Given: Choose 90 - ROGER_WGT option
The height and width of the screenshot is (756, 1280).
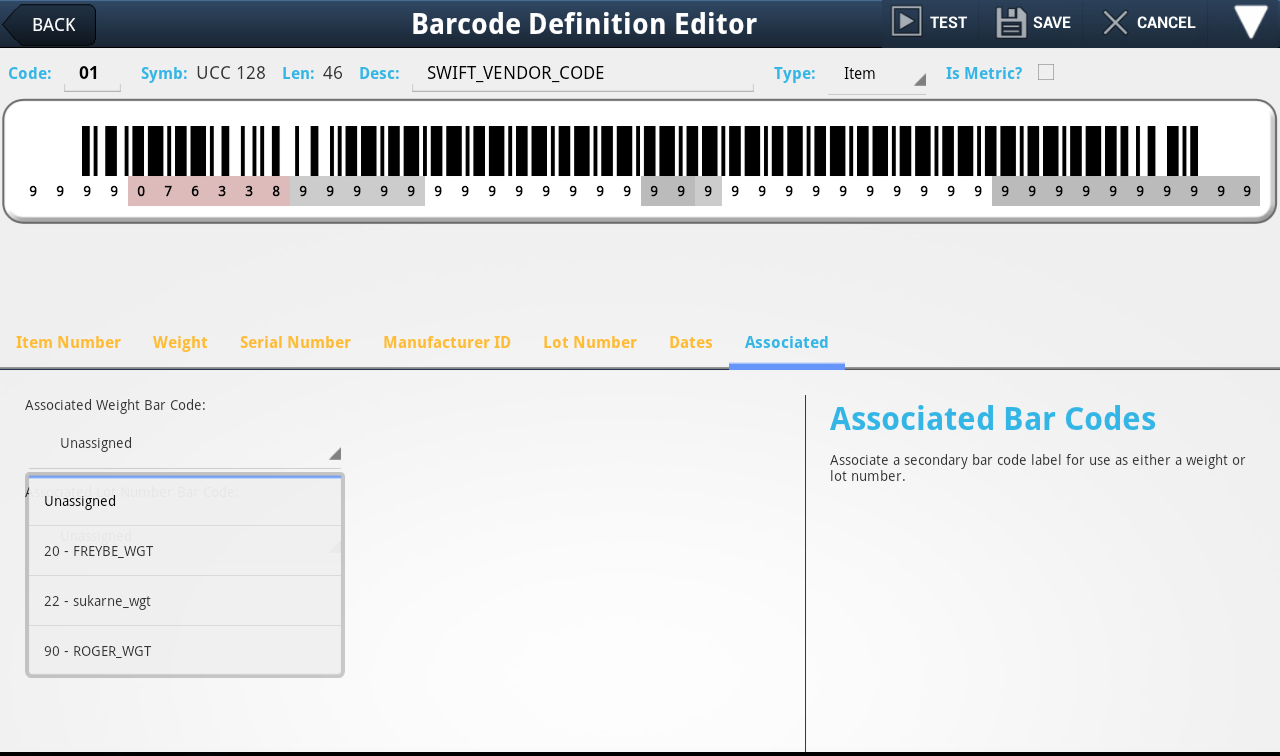Looking at the screenshot, I should point(185,651).
